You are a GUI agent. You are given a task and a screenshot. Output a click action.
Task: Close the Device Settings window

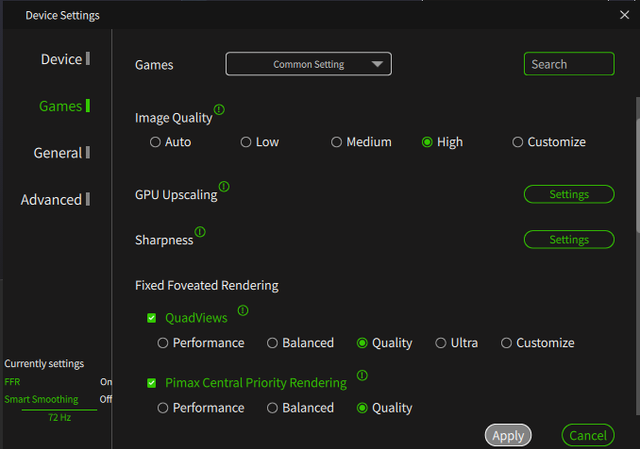point(624,15)
